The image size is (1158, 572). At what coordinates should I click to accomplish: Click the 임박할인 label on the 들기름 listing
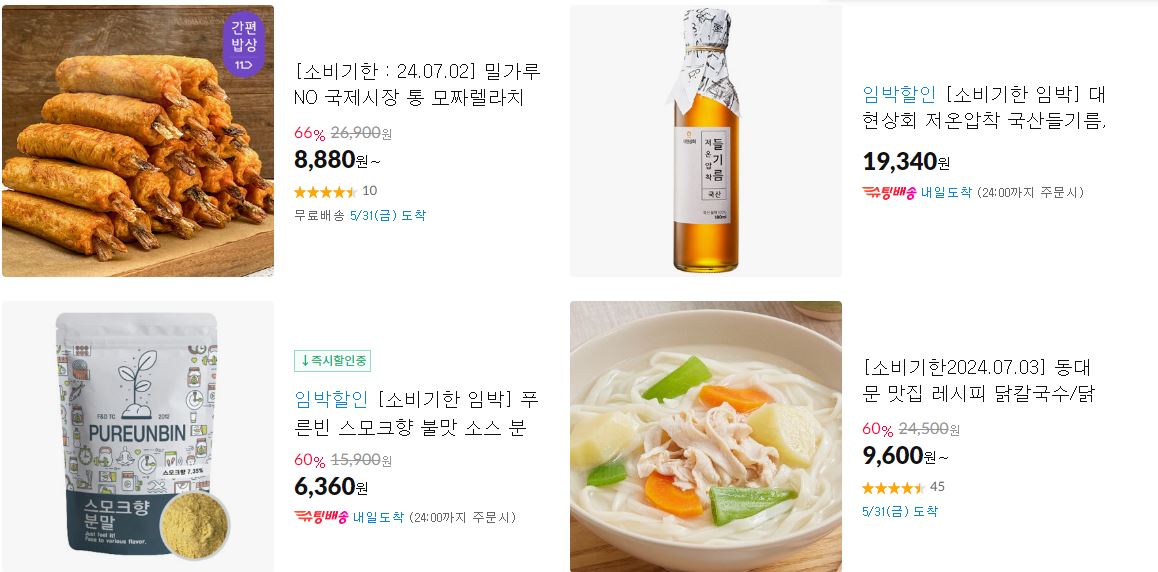pyautogui.click(x=899, y=94)
